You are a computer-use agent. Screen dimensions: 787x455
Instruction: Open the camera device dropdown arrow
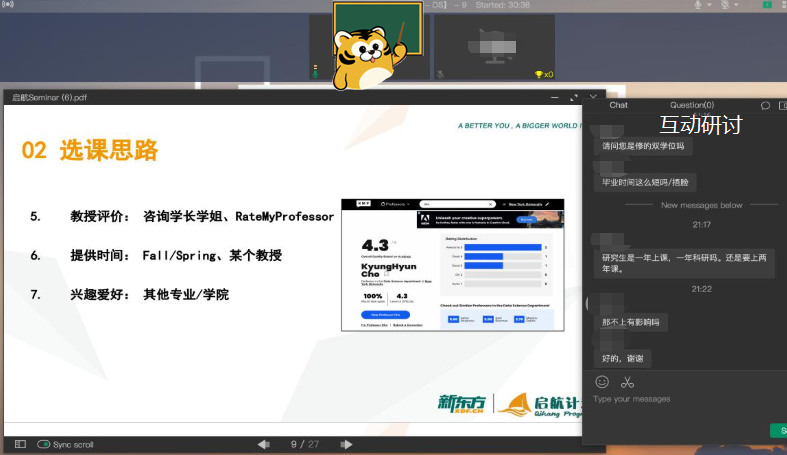(x=736, y=5)
